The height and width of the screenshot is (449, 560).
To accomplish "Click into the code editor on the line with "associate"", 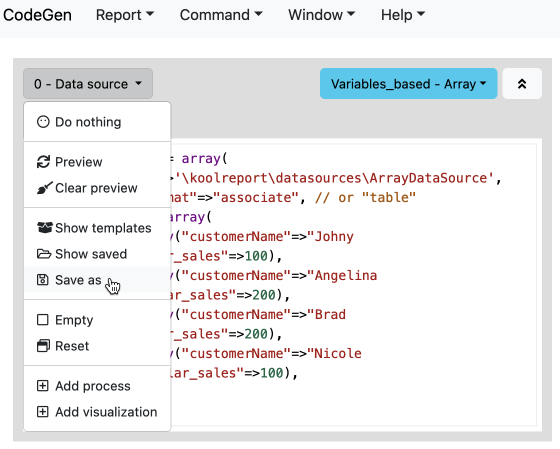I will point(293,198).
